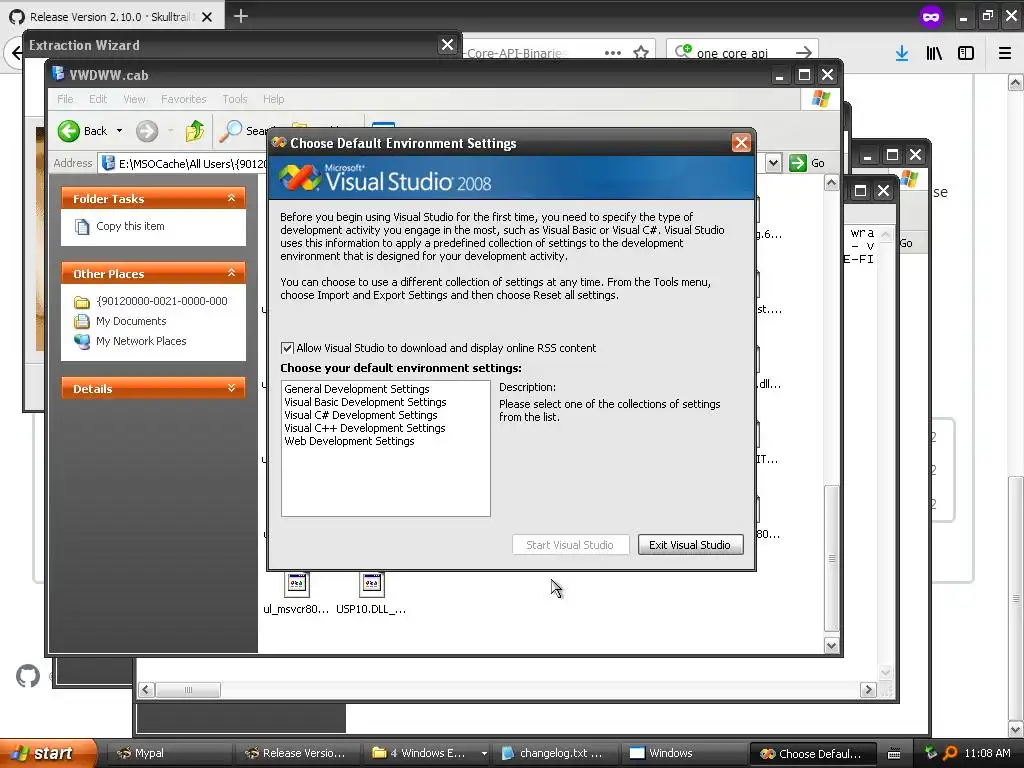Image resolution: width=1024 pixels, height=768 pixels.
Task: Click on-screen keyboard tray icon
Action: coord(894,754)
